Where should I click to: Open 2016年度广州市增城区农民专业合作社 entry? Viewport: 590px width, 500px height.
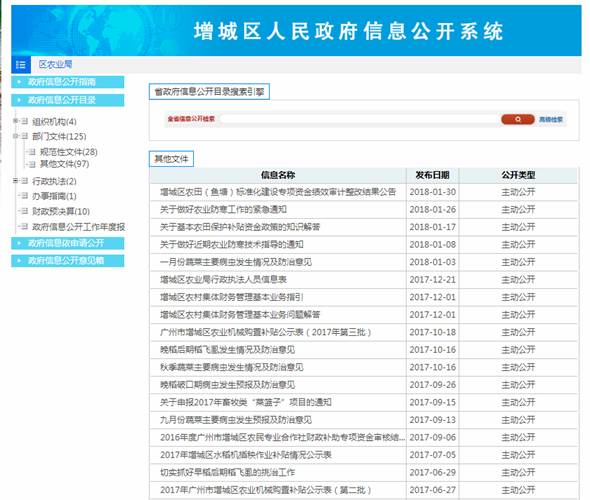283,438
